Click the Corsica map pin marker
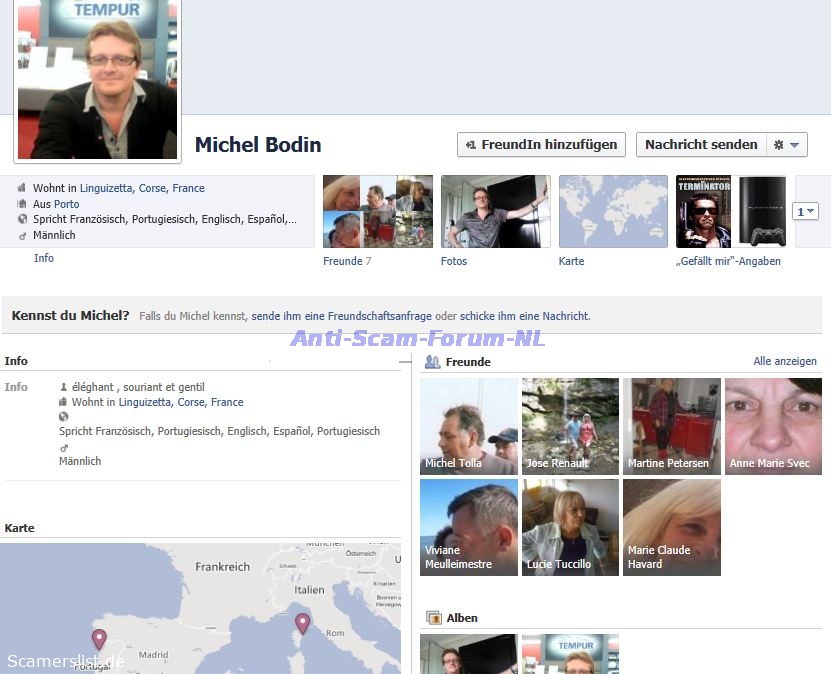The image size is (831, 674). pyautogui.click(x=302, y=623)
